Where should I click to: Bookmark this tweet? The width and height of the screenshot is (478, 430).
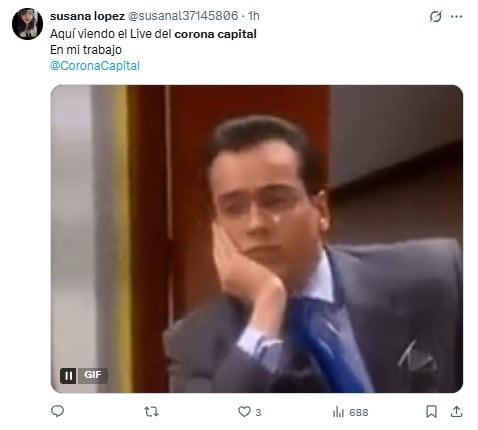pyautogui.click(x=431, y=412)
